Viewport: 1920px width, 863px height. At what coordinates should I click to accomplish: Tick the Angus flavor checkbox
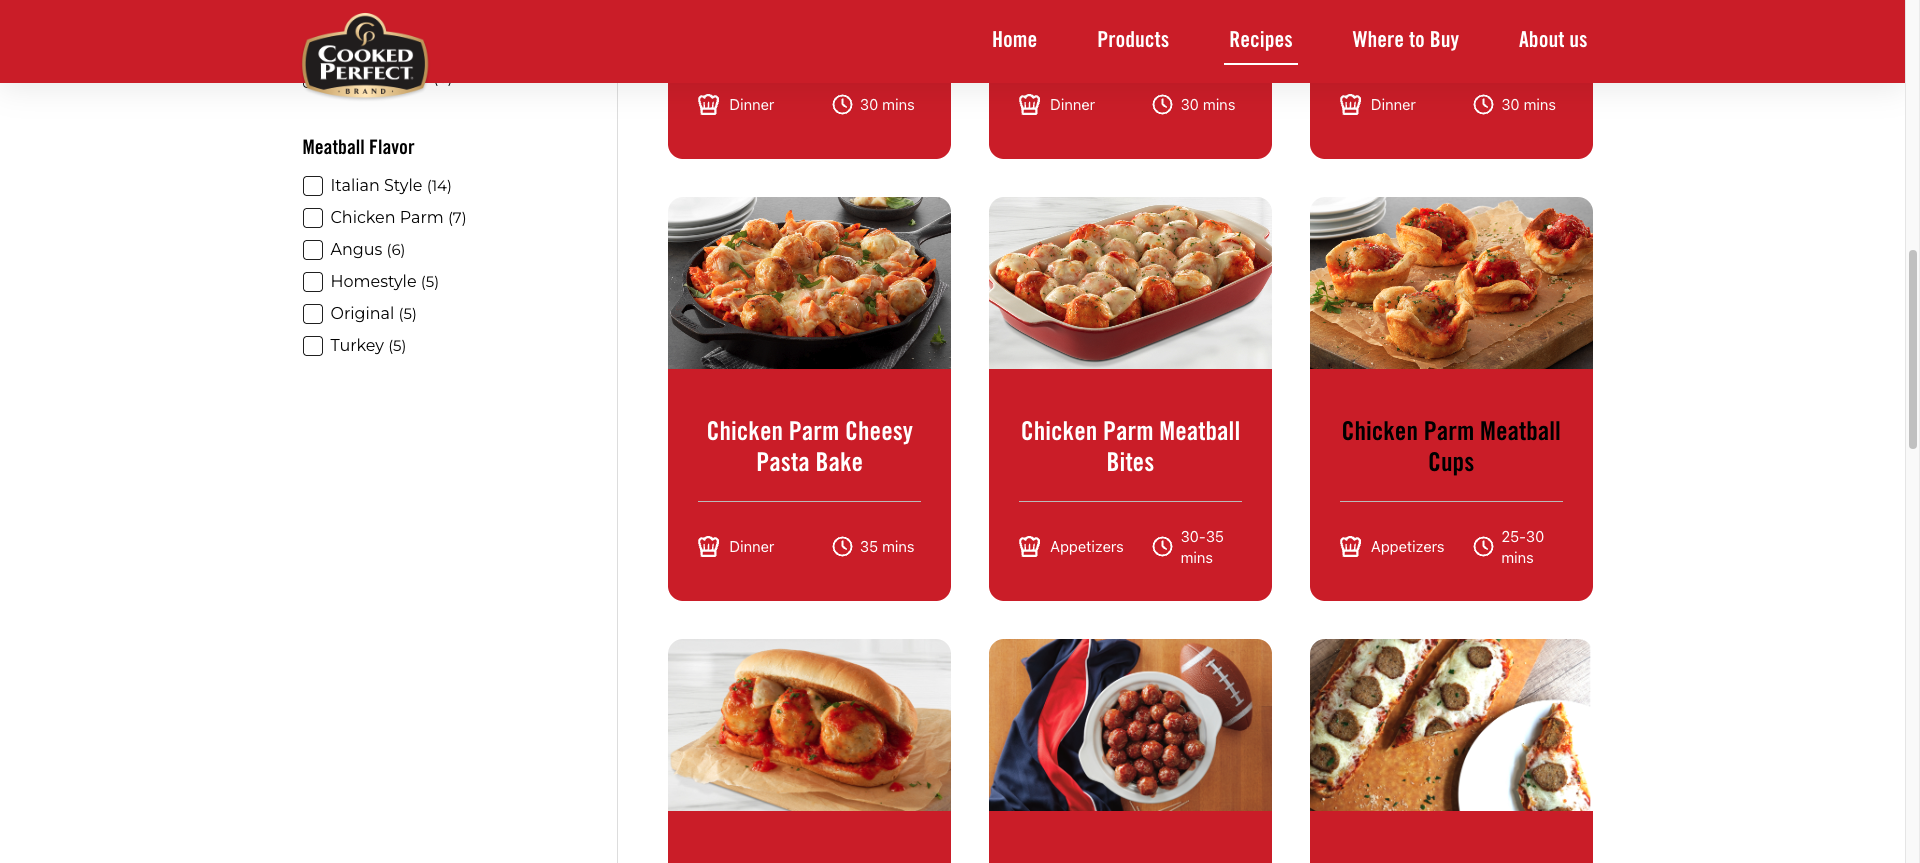pos(313,250)
